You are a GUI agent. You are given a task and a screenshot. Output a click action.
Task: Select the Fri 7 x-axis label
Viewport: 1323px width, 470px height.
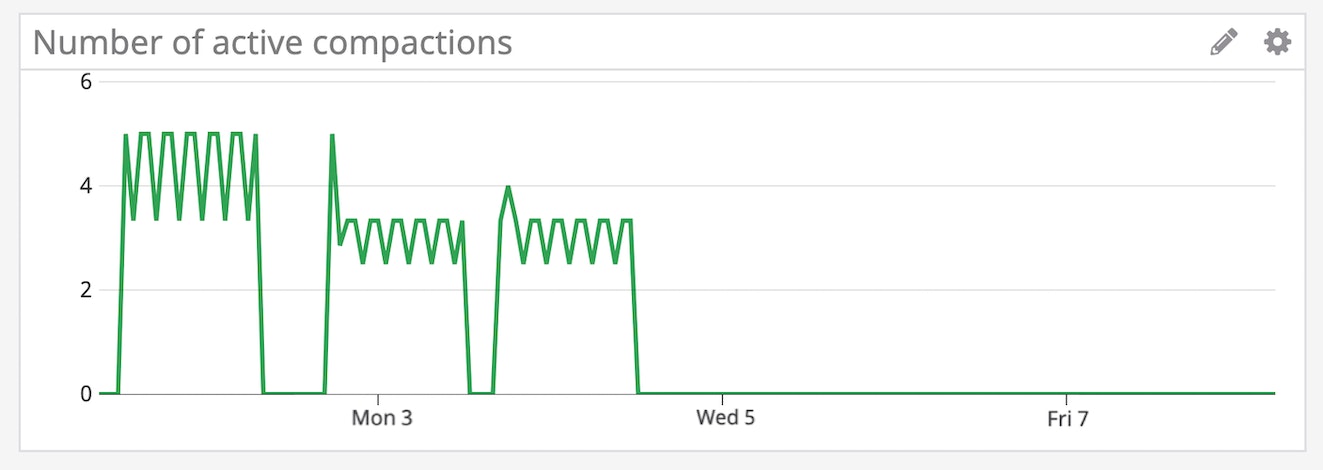pyautogui.click(x=1067, y=419)
